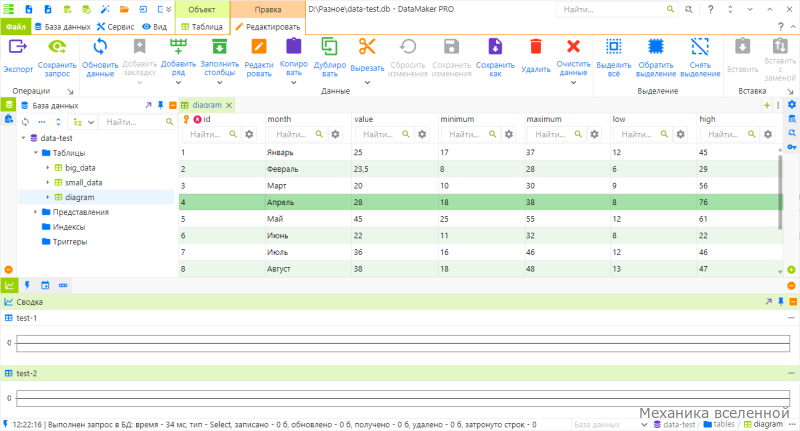Click Выделить всё select-all icon
The width and height of the screenshot is (800, 431).
tap(614, 46)
